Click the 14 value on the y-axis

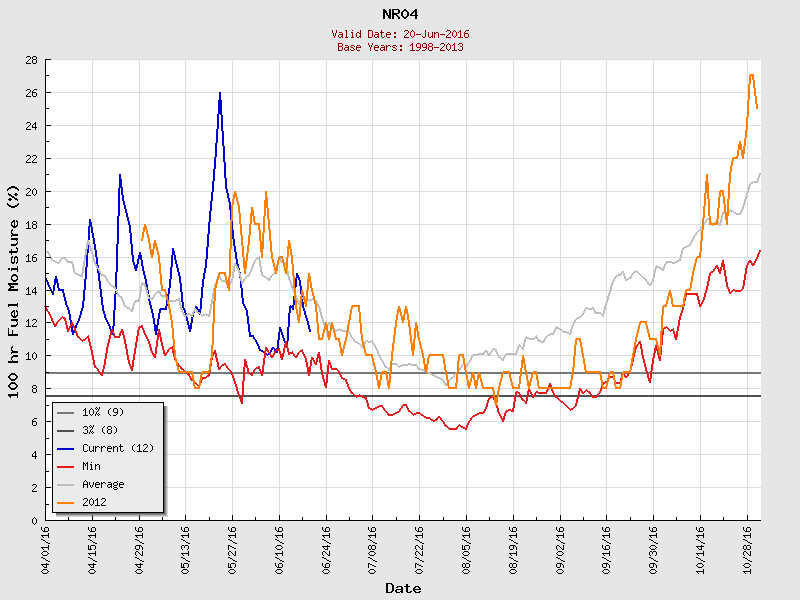32,290
